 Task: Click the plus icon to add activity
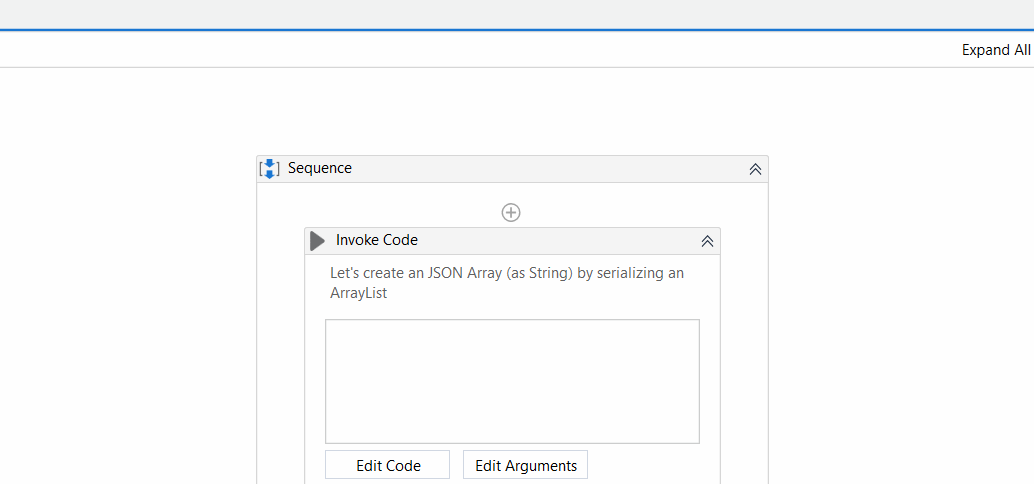(511, 212)
